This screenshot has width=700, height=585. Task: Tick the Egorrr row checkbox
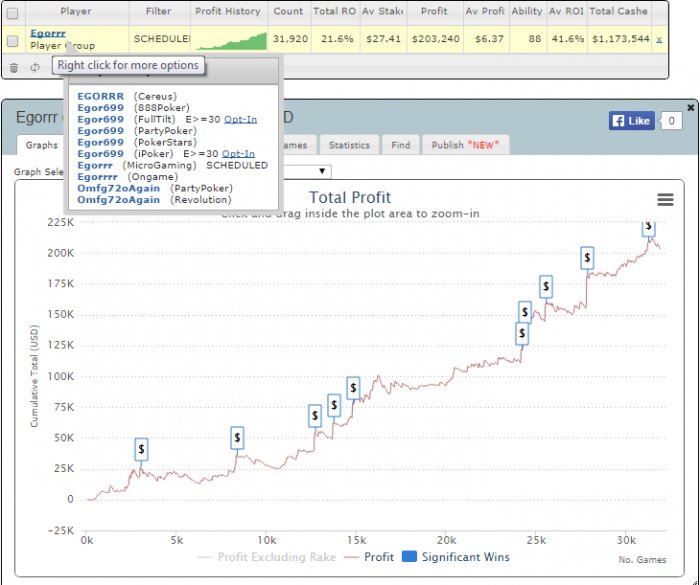(12, 41)
